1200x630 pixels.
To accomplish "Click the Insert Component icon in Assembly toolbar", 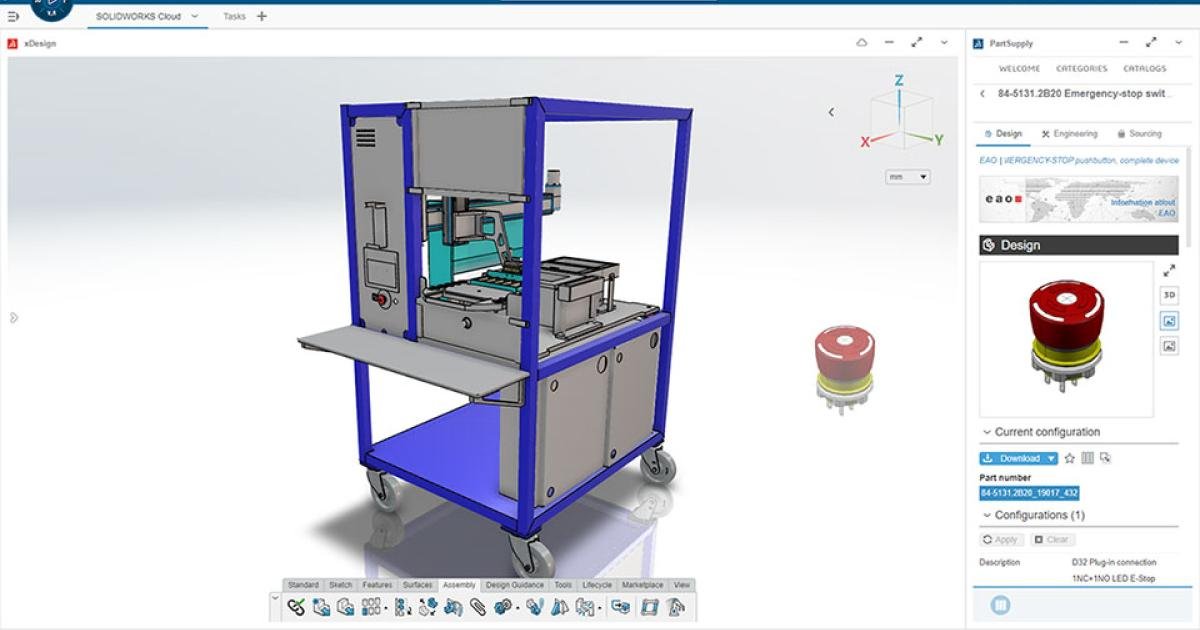I will tap(322, 606).
